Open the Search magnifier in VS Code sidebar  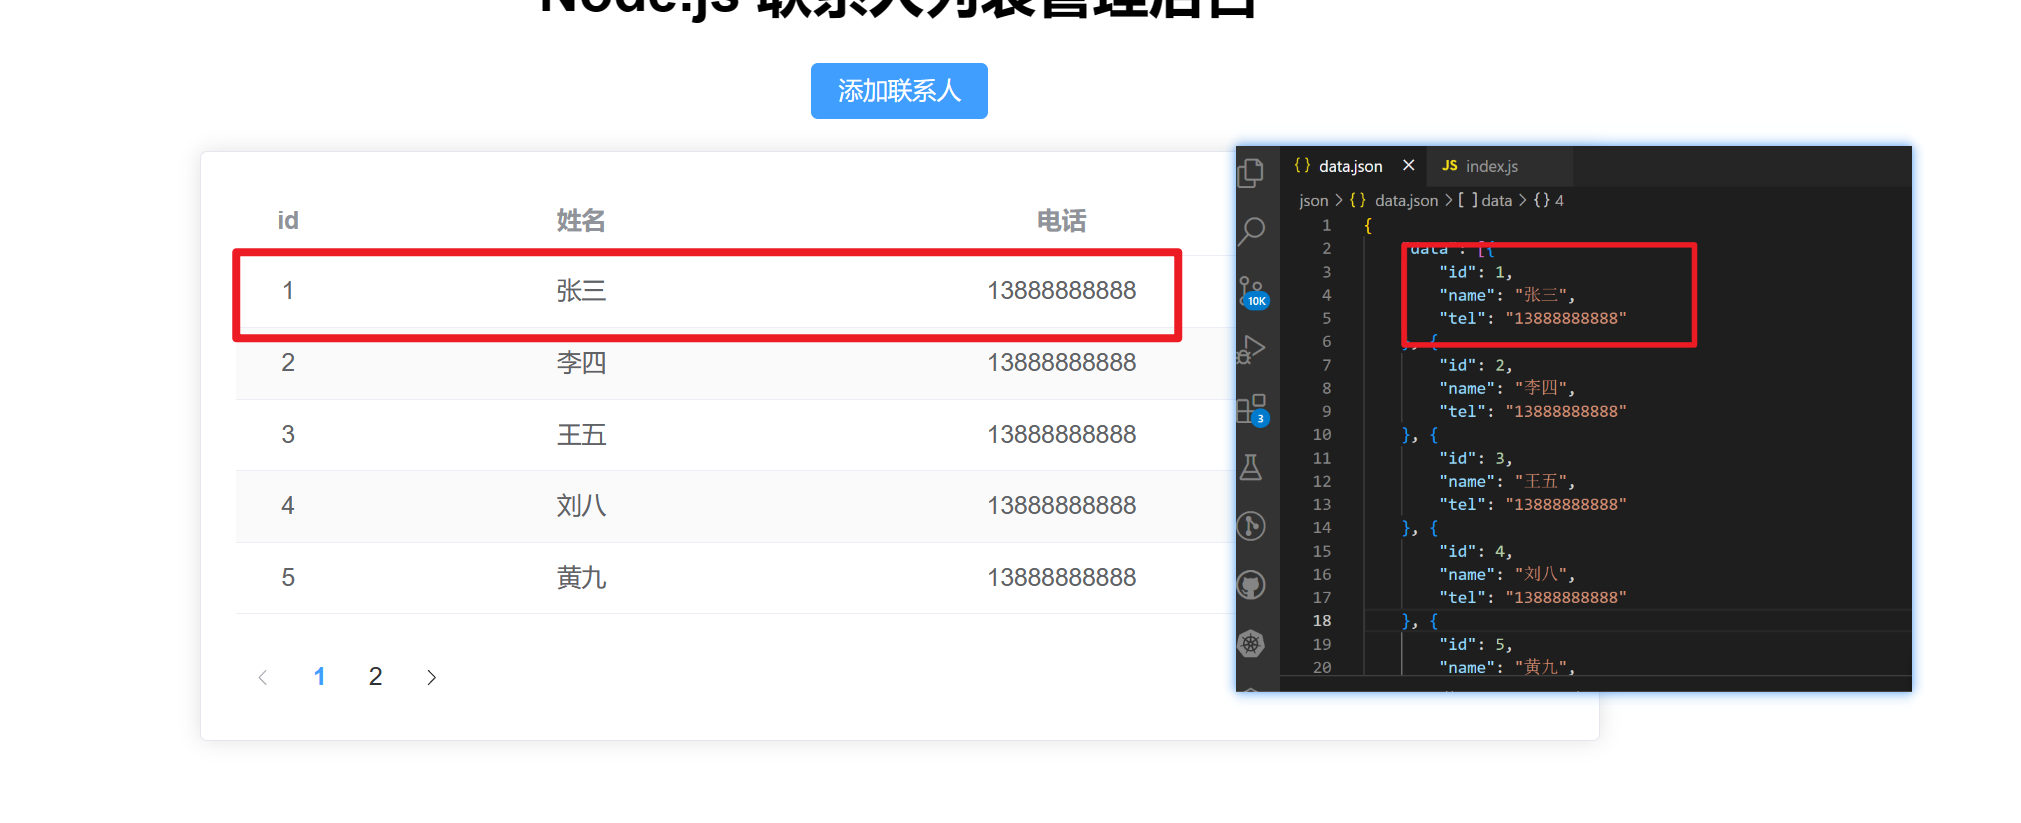coord(1251,231)
